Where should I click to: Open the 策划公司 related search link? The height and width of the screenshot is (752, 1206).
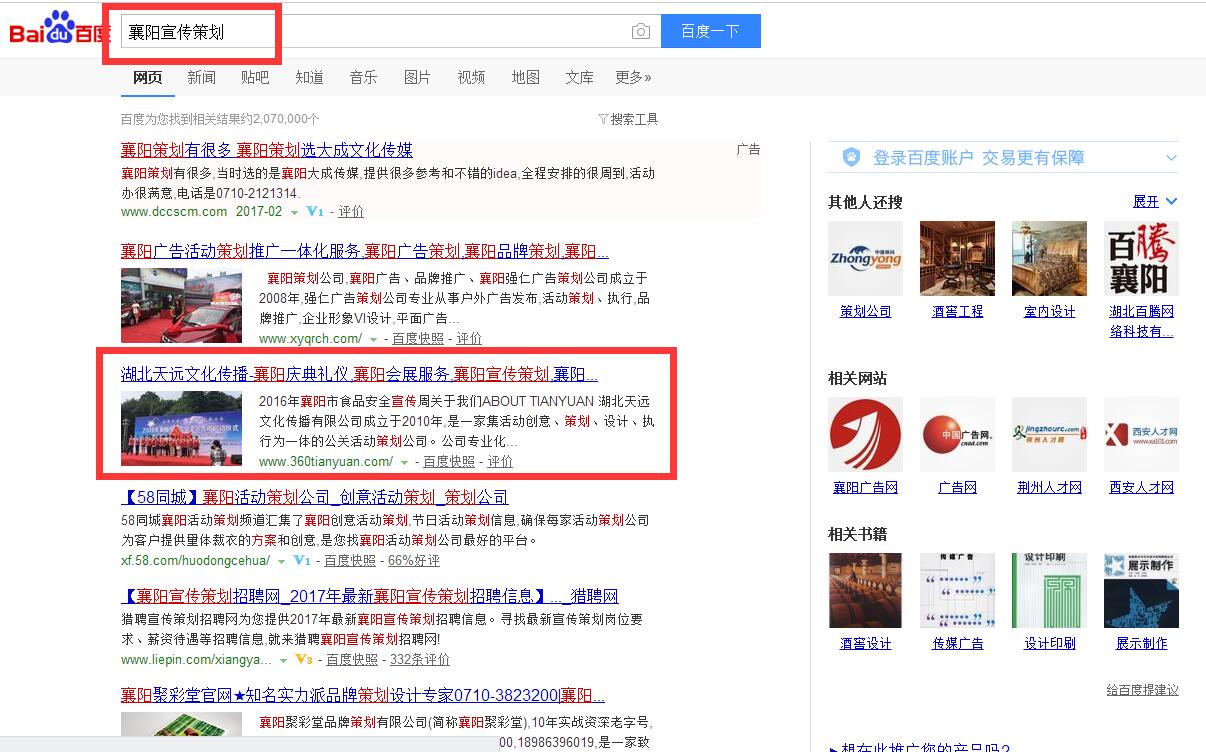[x=865, y=311]
